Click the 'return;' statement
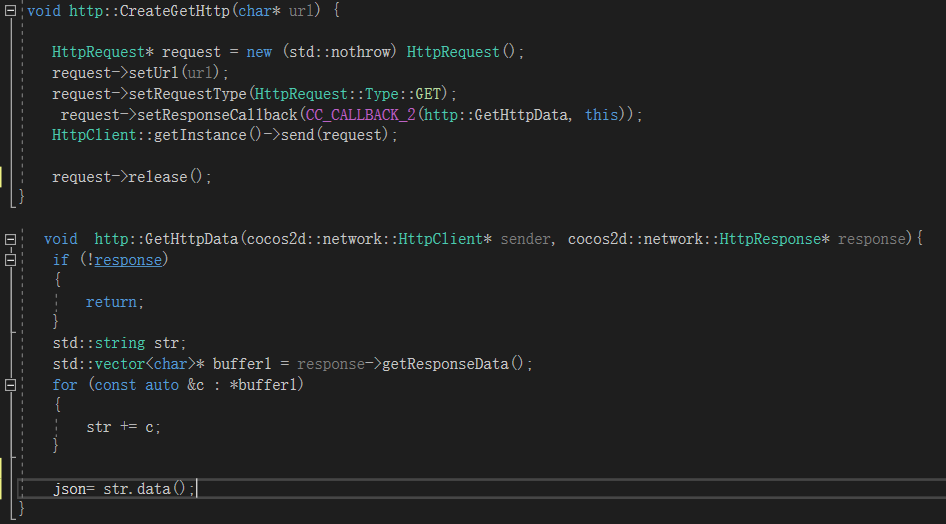This screenshot has width=946, height=524. point(115,301)
